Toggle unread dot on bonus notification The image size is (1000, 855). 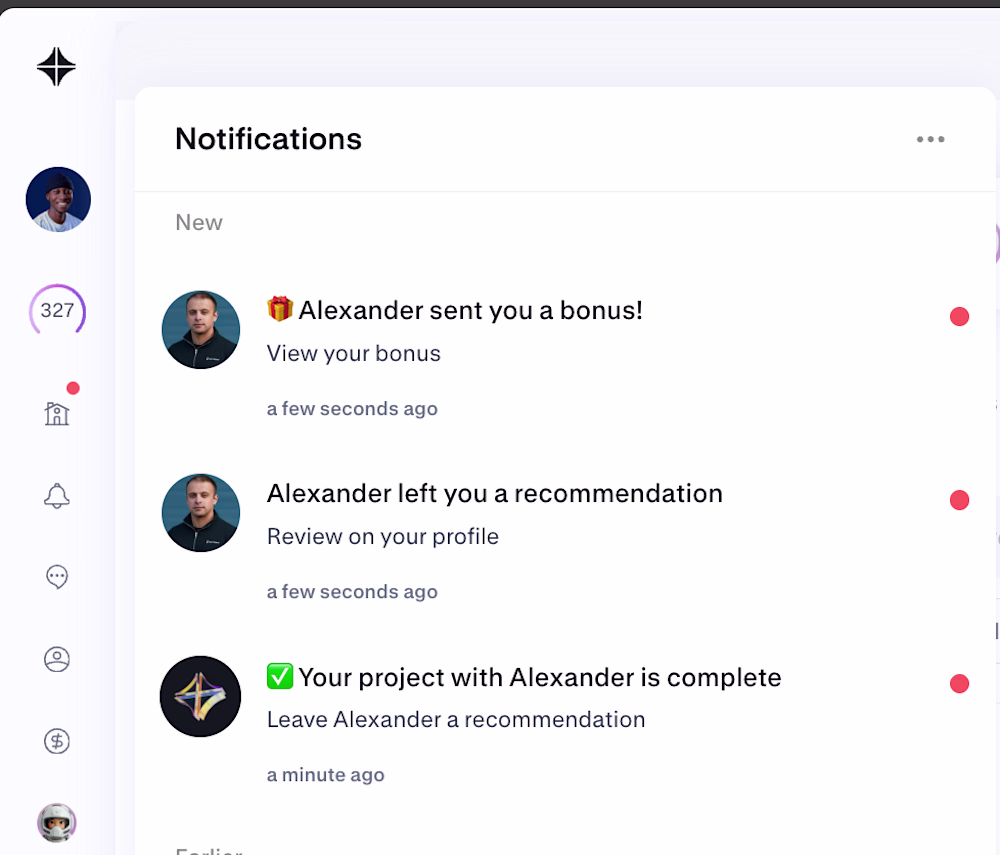[959, 317]
